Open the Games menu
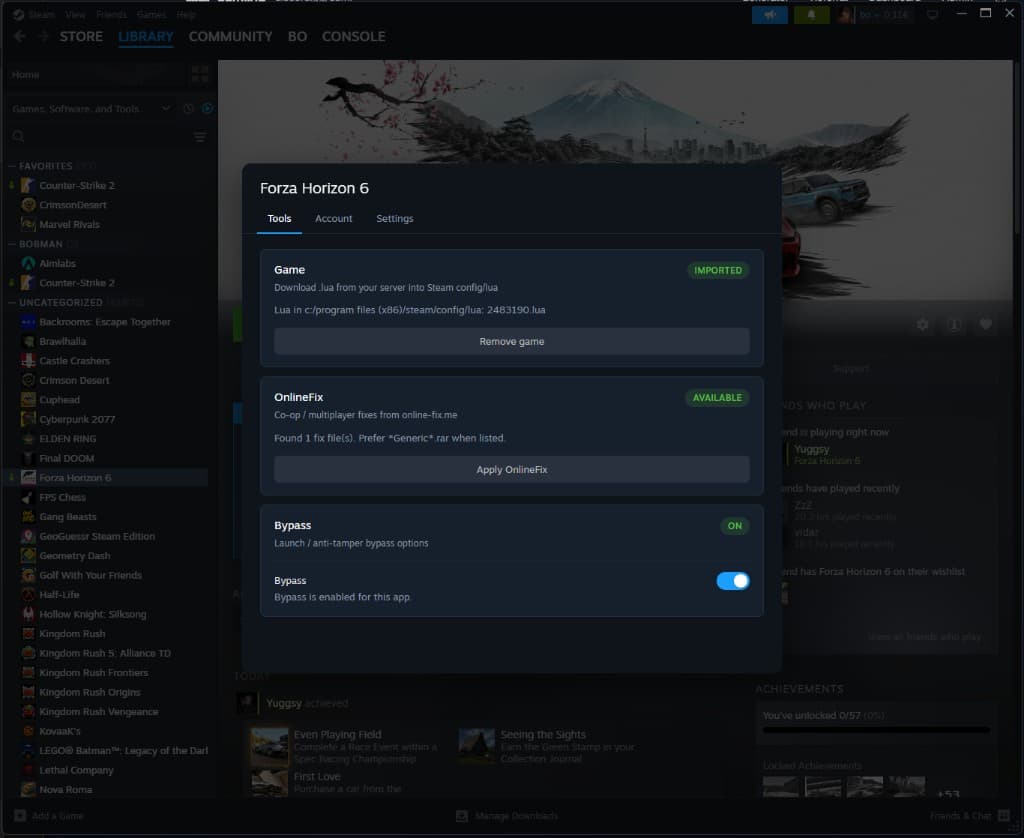This screenshot has height=838, width=1024. 151,14
